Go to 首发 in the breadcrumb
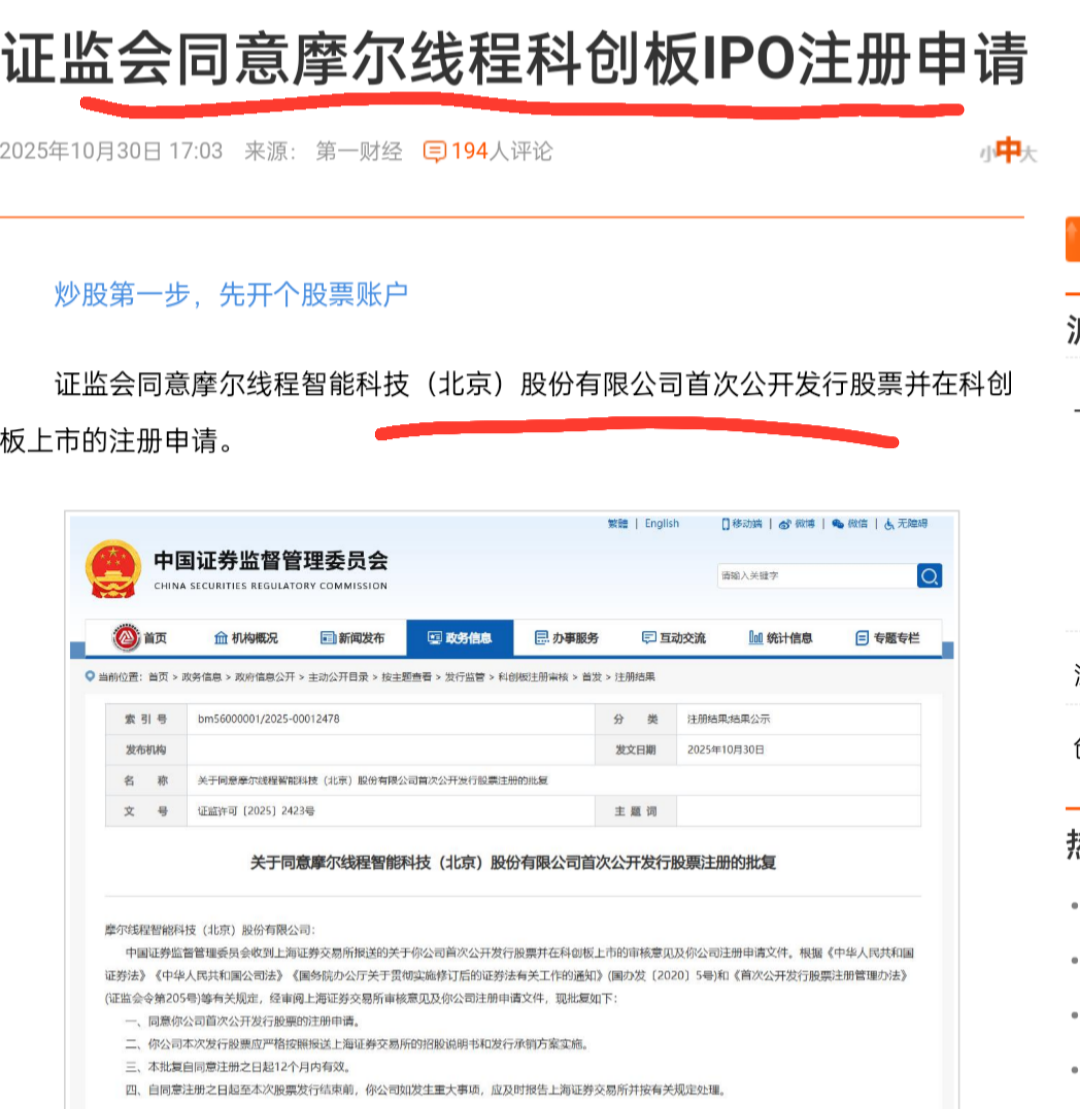 pyautogui.click(x=592, y=677)
